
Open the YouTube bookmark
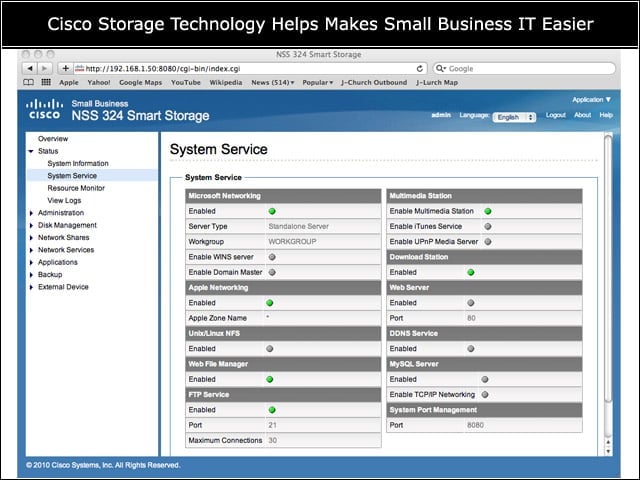186,82
